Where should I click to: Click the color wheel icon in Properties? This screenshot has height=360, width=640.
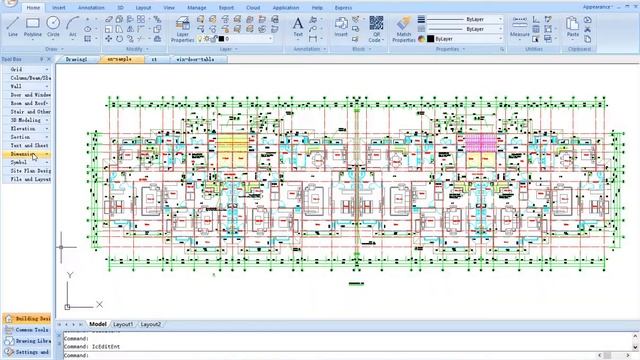pos(421,39)
